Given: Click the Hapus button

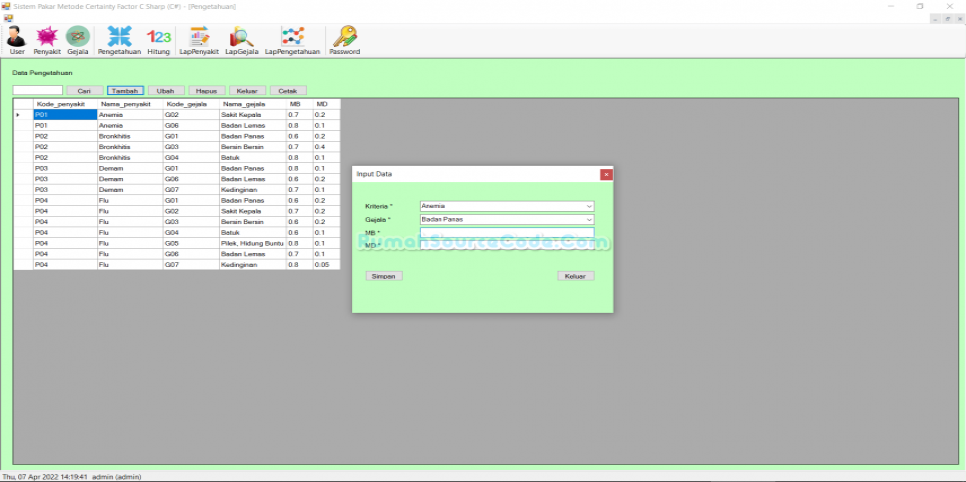Looking at the screenshot, I should pyautogui.click(x=206, y=91).
